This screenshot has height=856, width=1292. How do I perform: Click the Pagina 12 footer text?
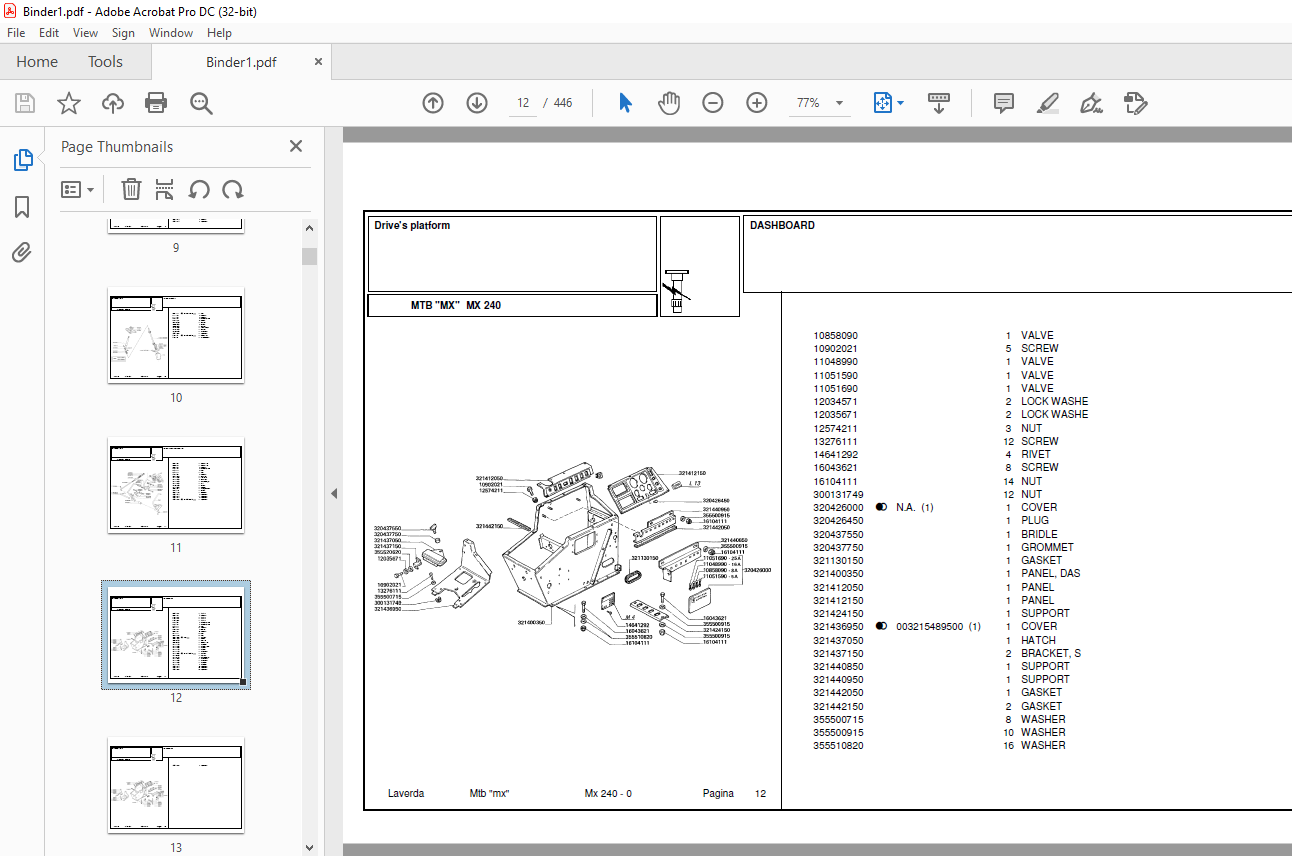coord(734,794)
